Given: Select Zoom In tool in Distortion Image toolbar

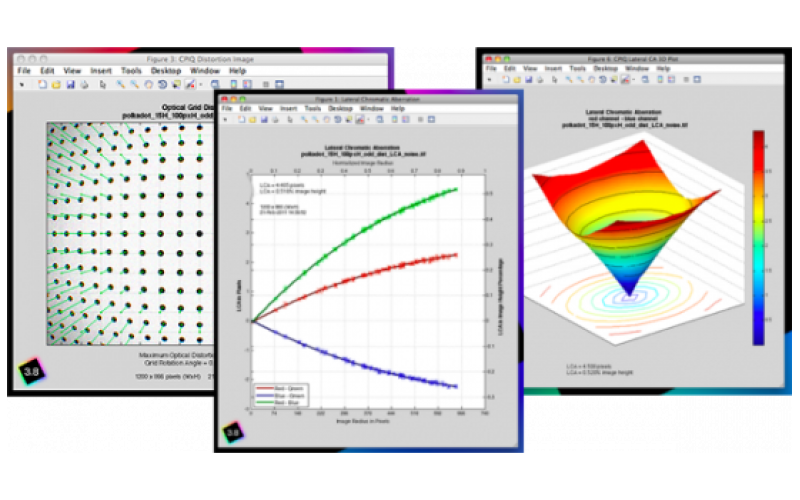Looking at the screenshot, I should [x=120, y=85].
